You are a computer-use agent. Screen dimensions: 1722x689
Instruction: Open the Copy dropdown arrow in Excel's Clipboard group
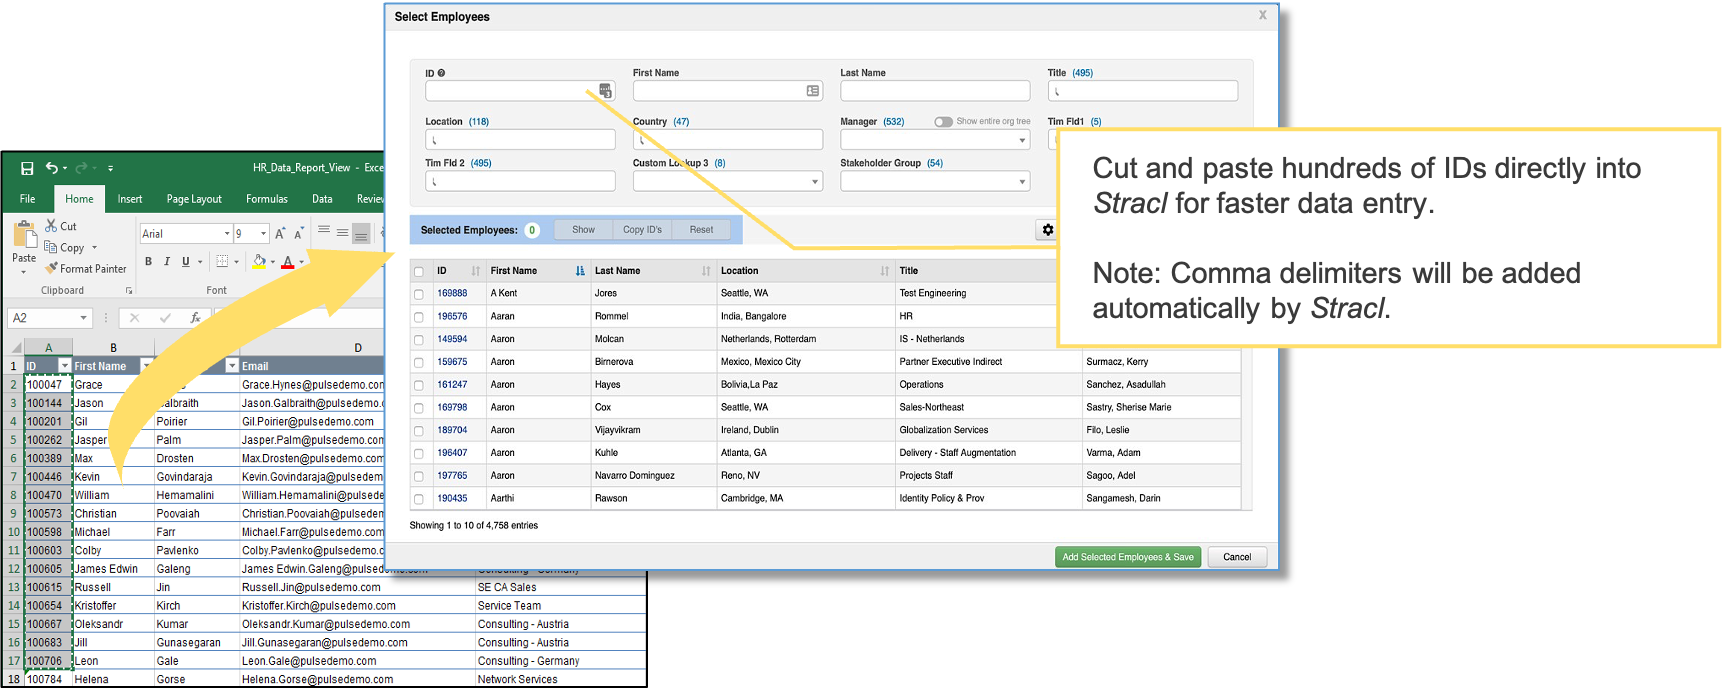click(x=95, y=248)
